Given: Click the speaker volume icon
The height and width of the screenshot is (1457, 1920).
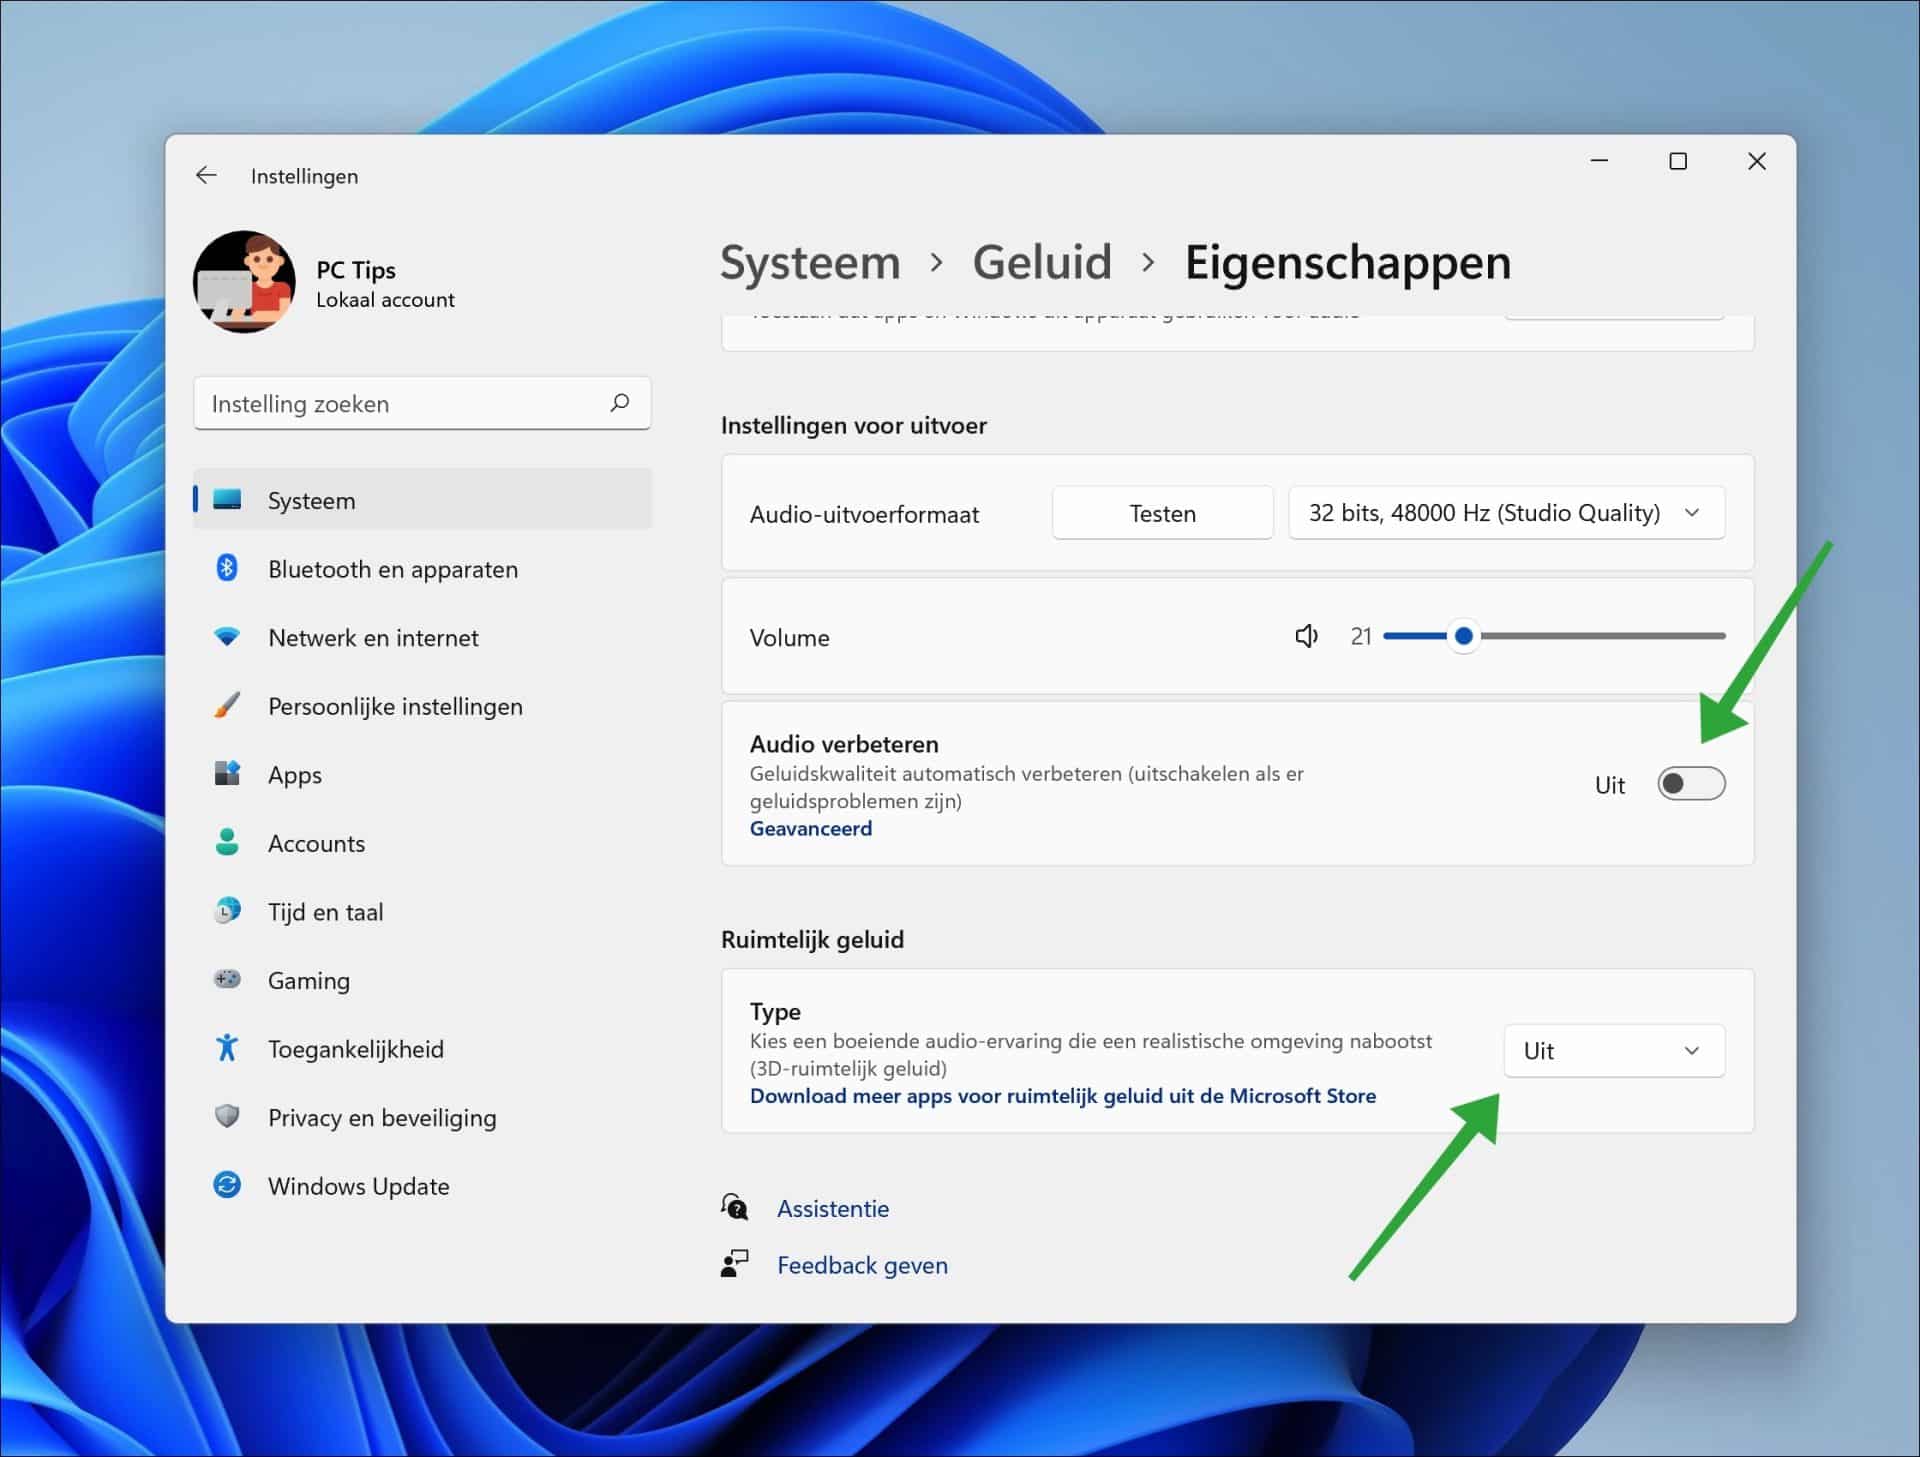Looking at the screenshot, I should pos(1306,636).
